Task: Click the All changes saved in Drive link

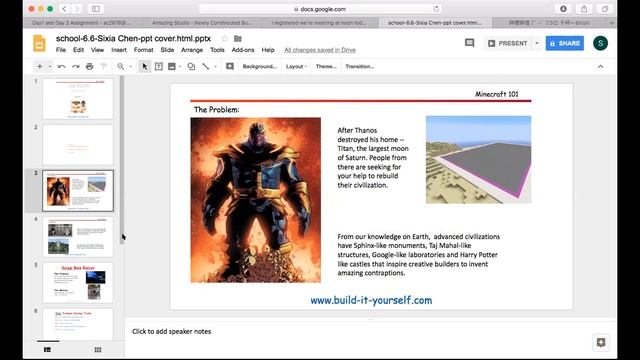Action: click(320, 50)
